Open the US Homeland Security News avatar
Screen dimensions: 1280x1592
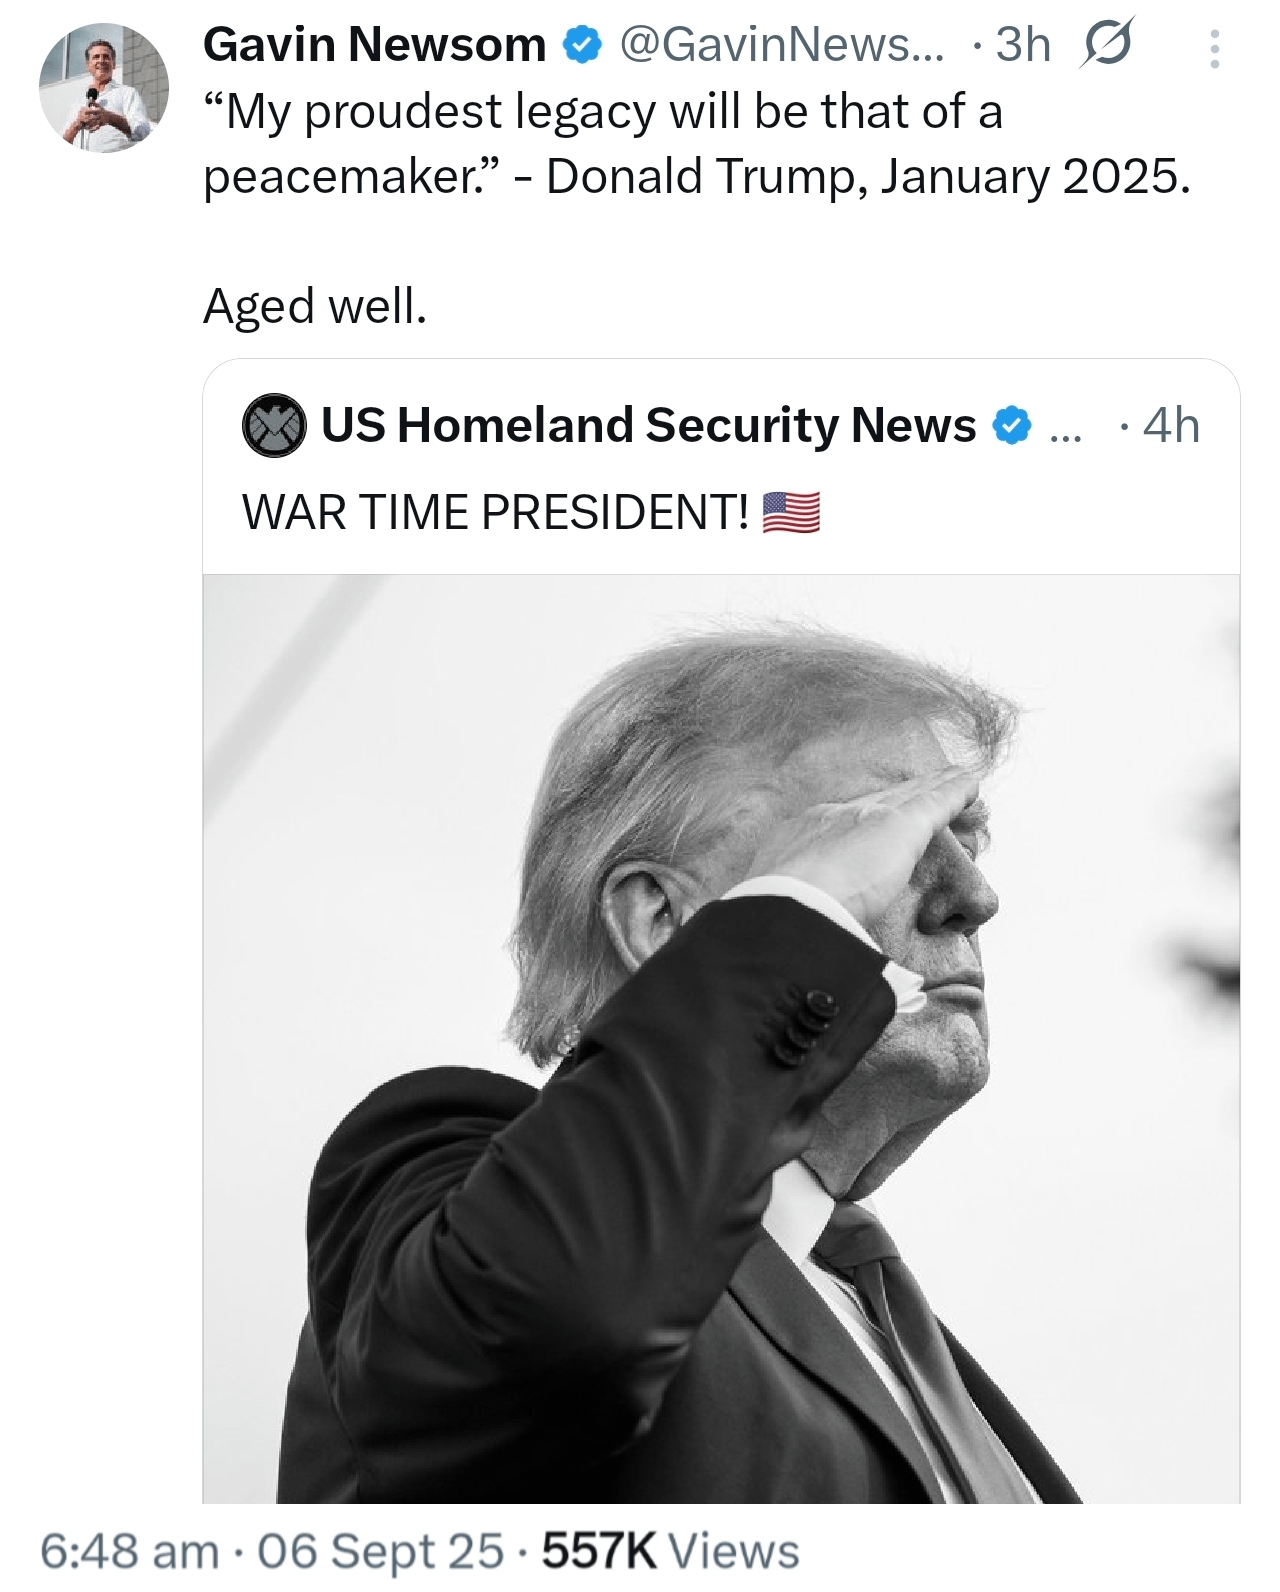tap(274, 426)
